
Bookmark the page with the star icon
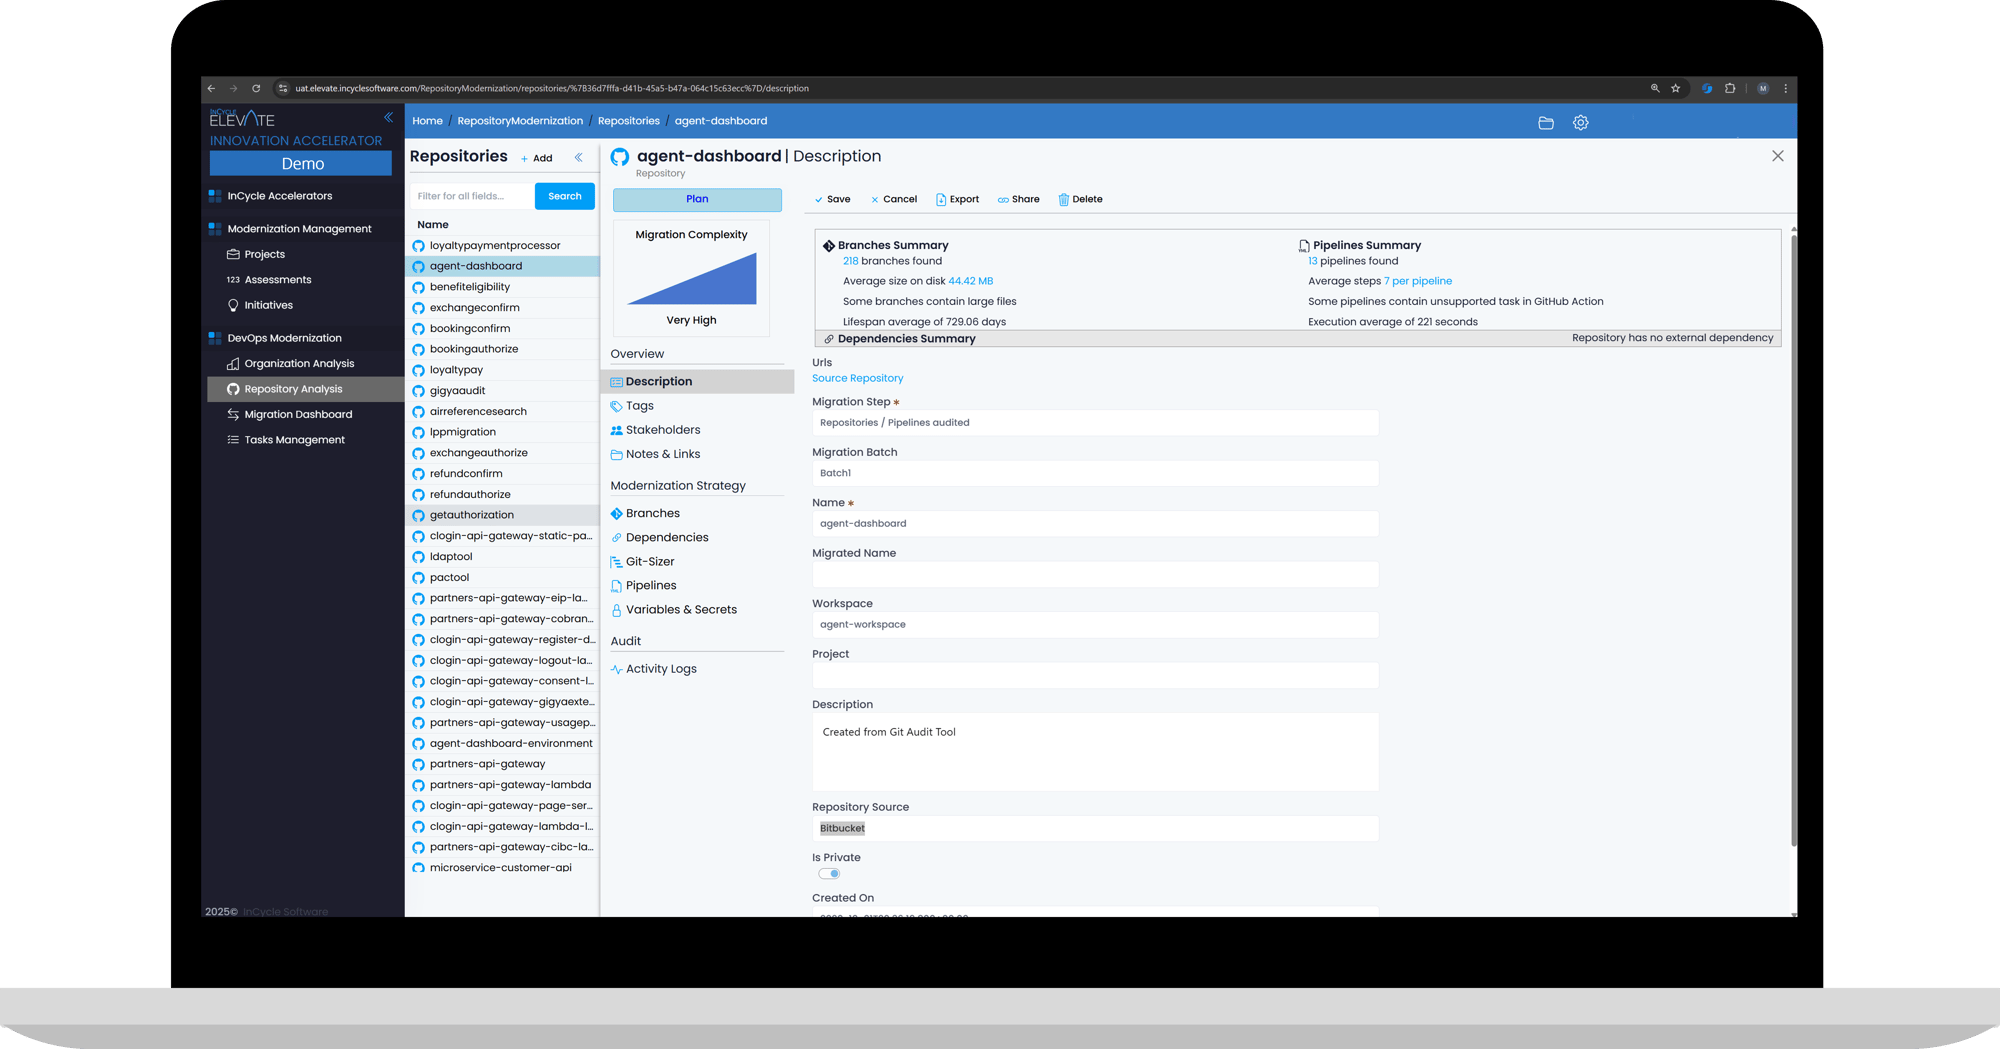click(1676, 88)
